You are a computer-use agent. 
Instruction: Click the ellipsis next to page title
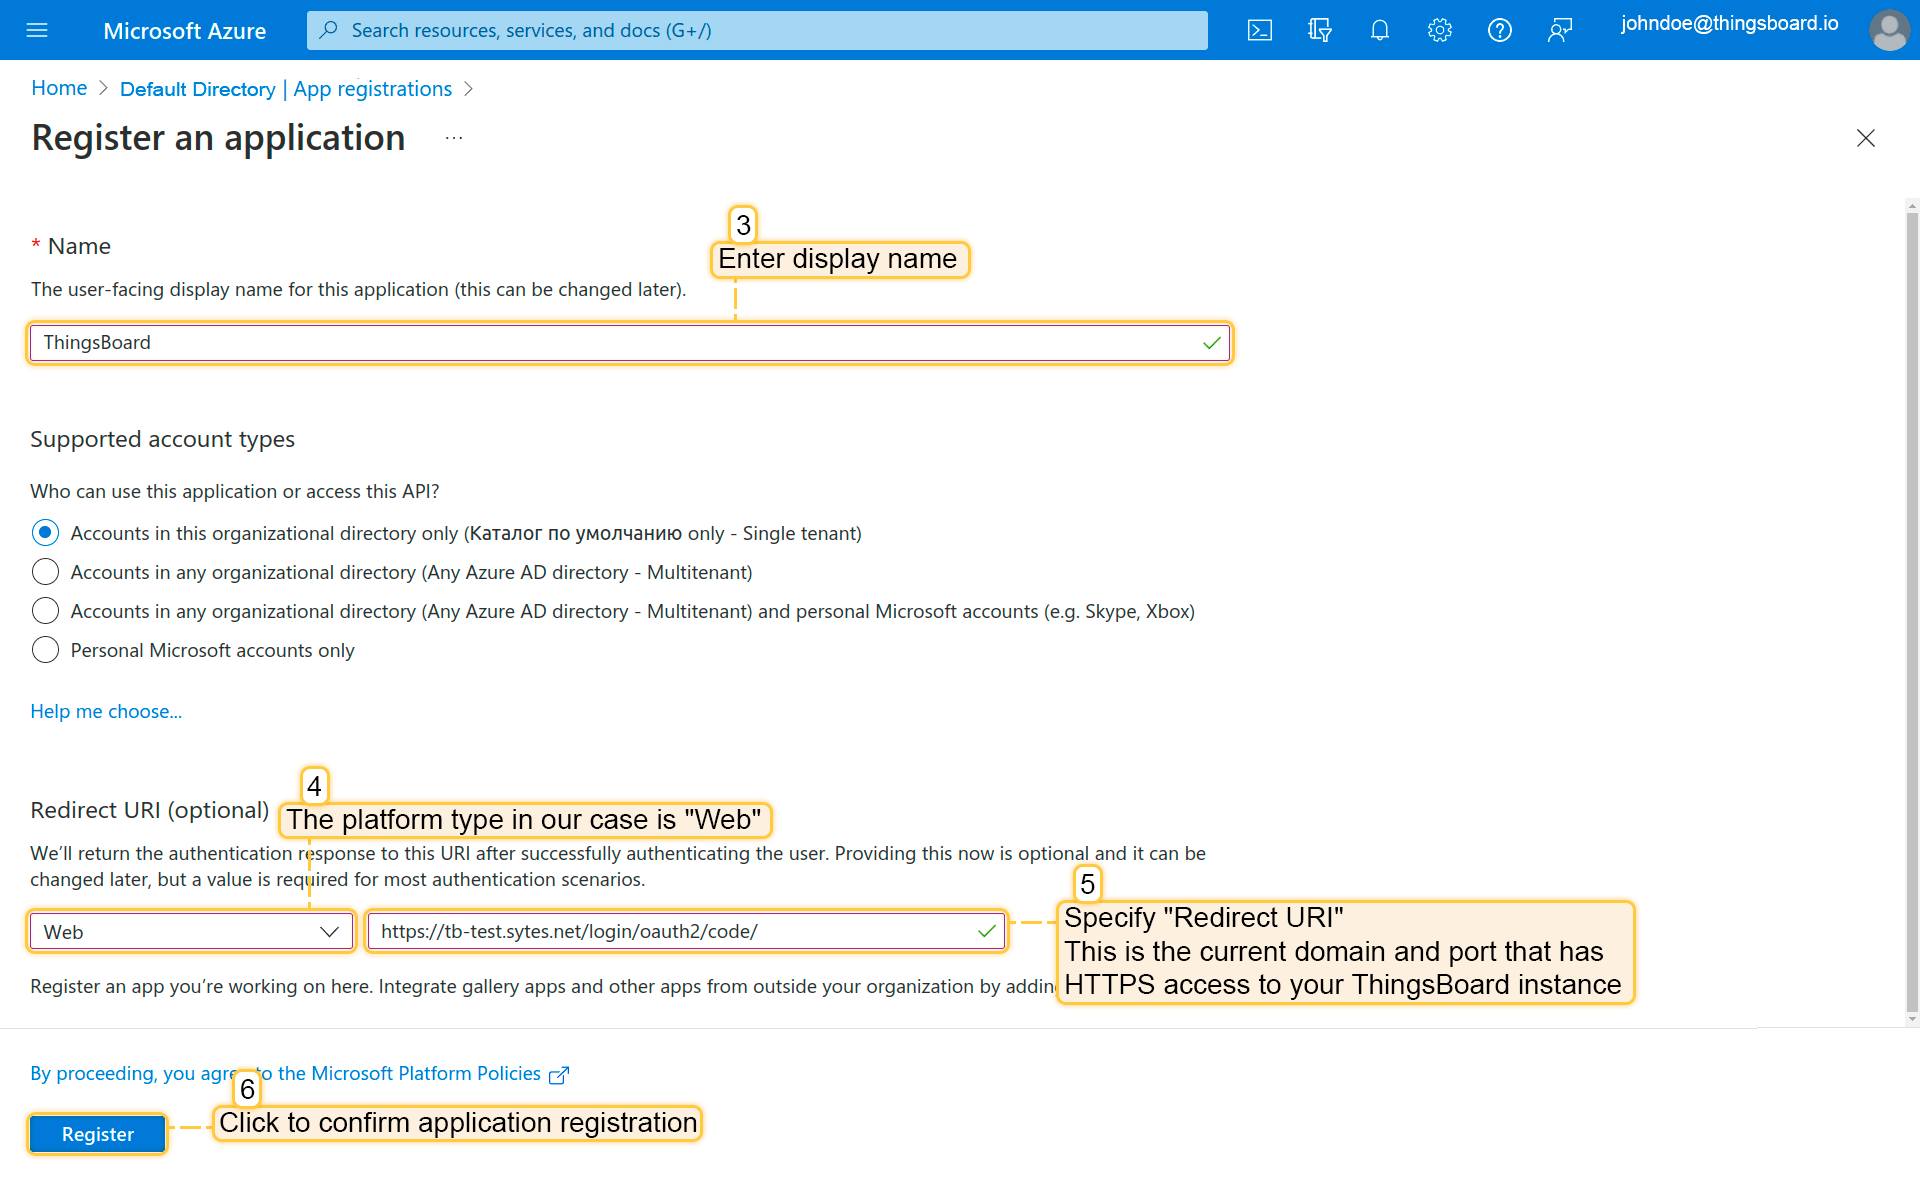pos(454,138)
